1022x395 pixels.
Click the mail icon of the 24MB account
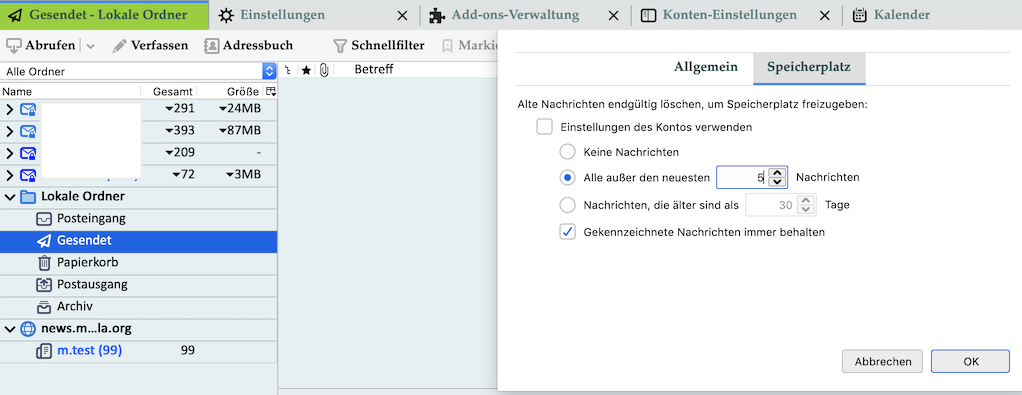pyautogui.click(x=28, y=109)
